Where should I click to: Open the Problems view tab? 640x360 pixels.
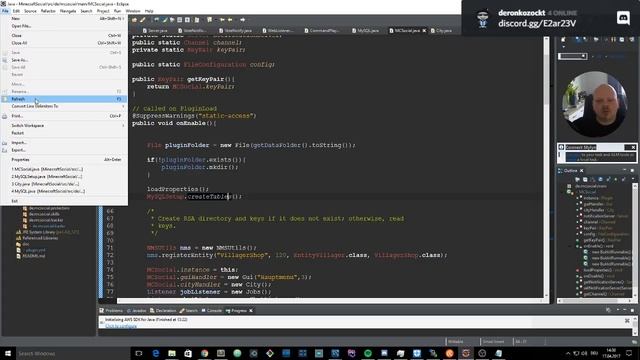[x=111, y=311]
